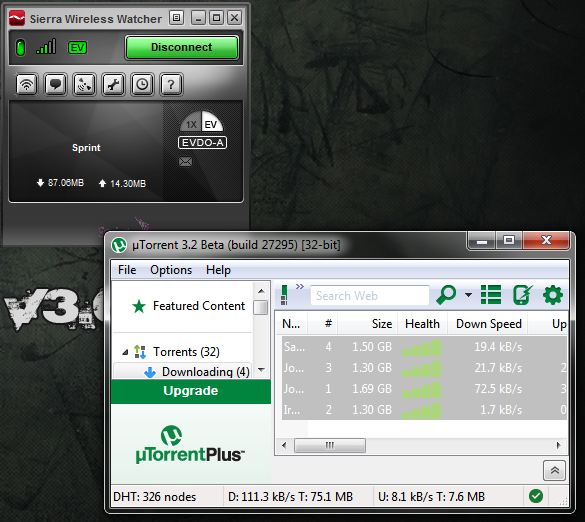Open wrench settings icon in Watcher

113,84
